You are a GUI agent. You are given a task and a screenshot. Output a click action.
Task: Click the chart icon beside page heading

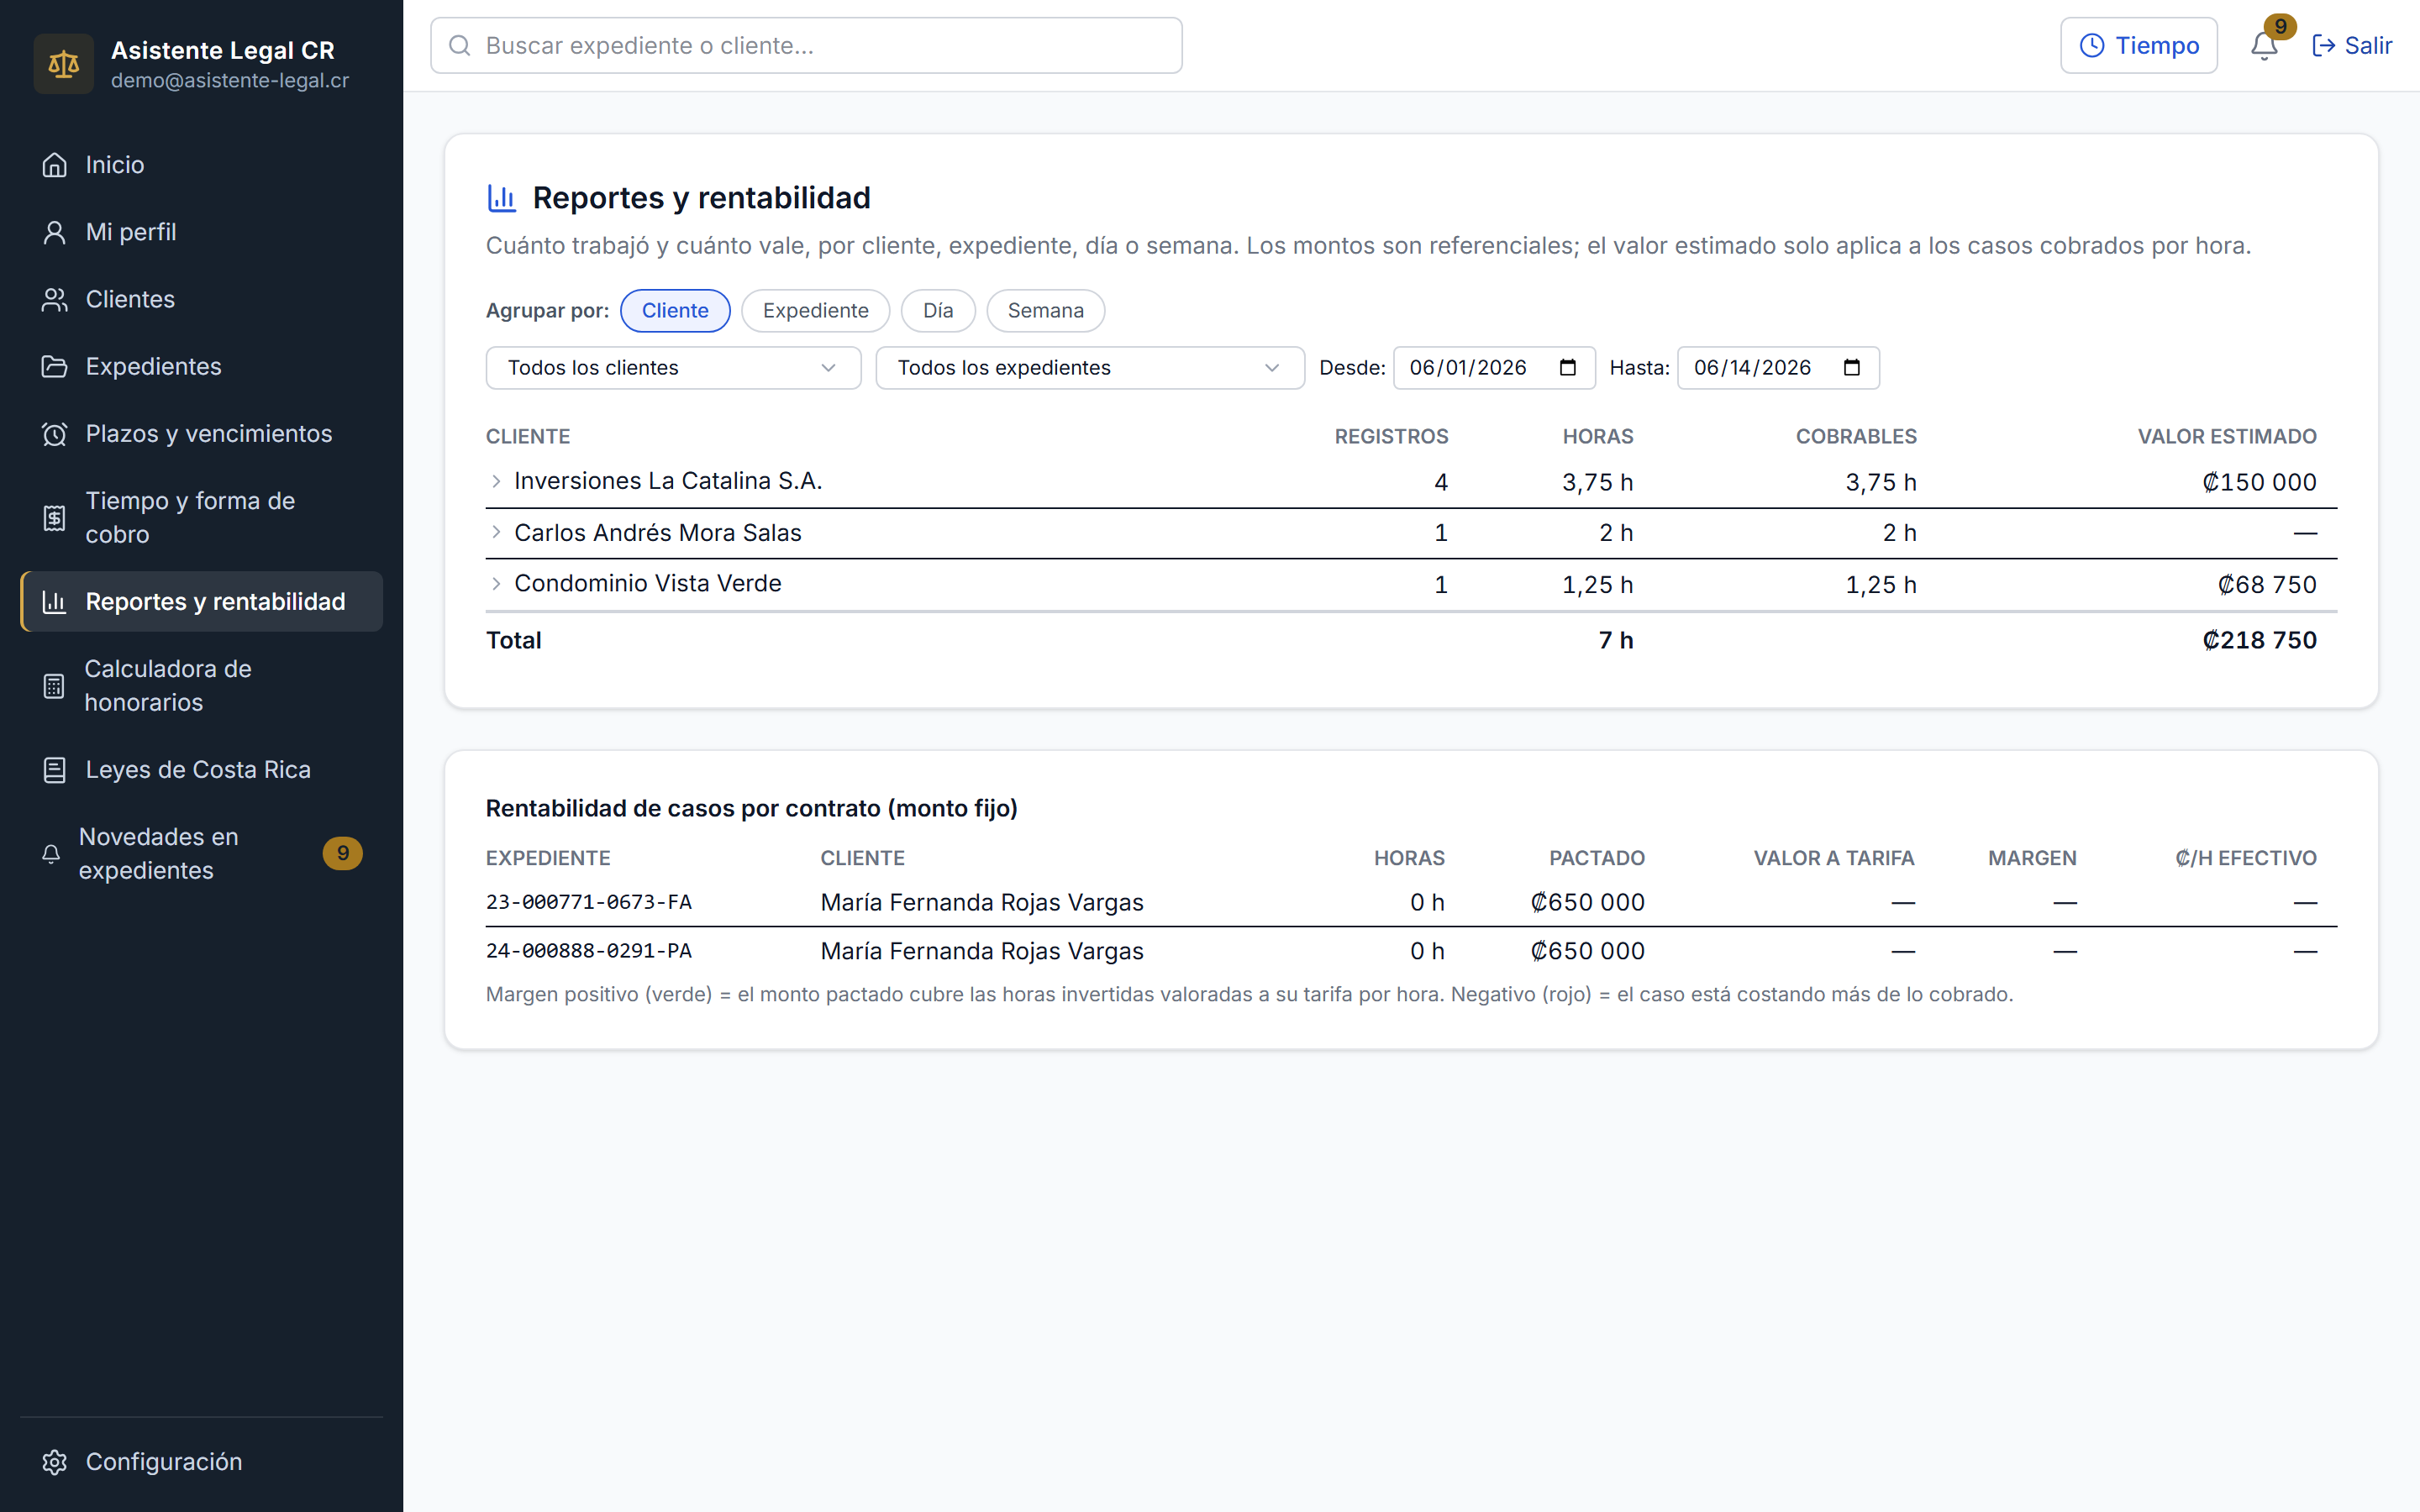click(x=501, y=197)
